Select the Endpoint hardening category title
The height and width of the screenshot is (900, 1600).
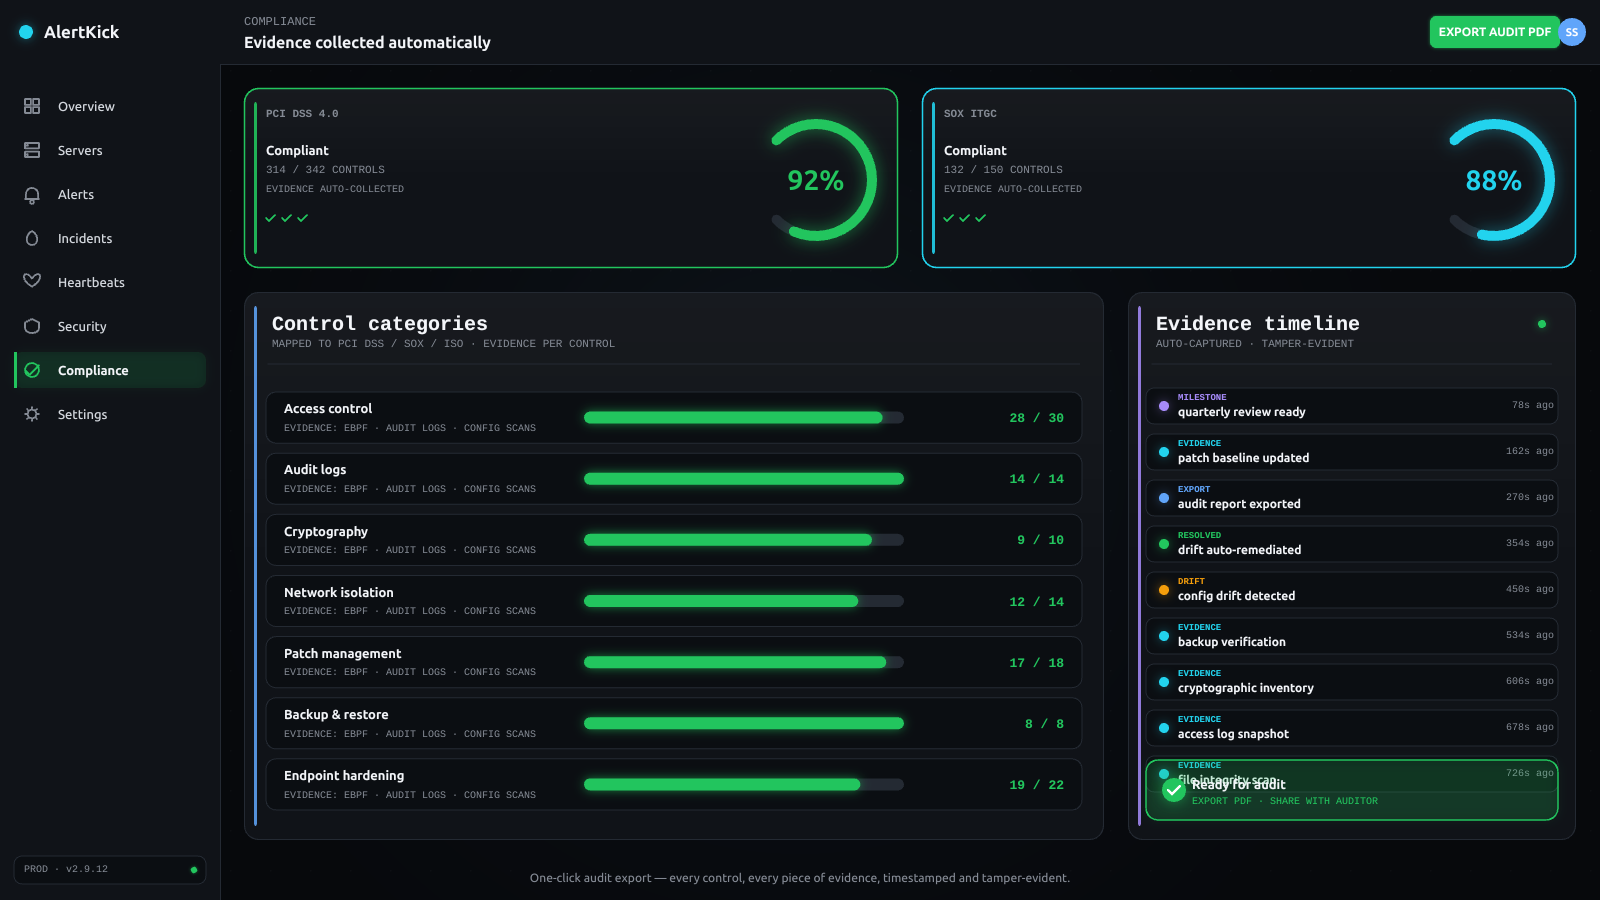pos(344,776)
